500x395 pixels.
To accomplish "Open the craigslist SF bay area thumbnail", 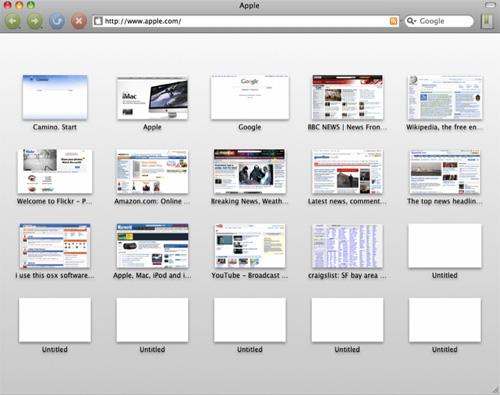I will (347, 246).
